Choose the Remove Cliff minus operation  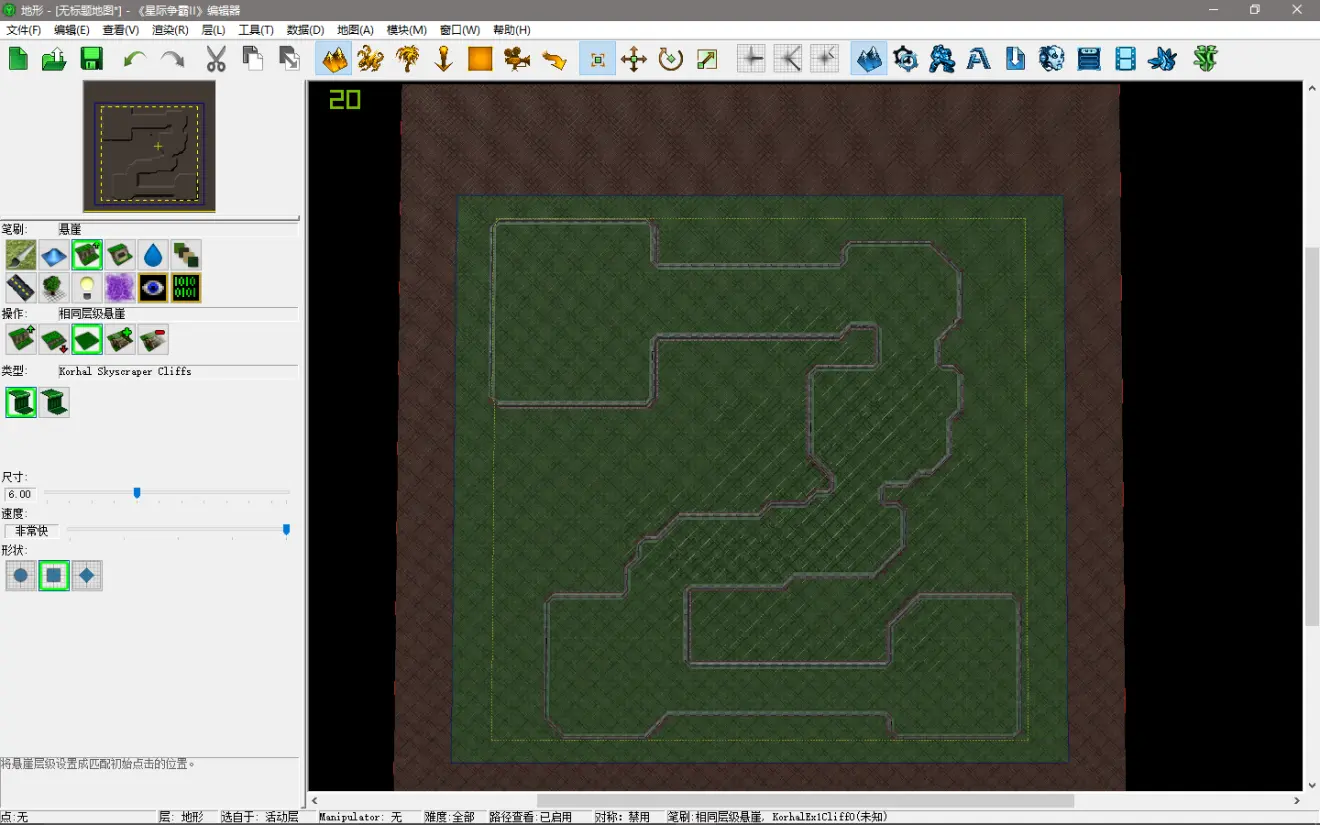click(153, 340)
